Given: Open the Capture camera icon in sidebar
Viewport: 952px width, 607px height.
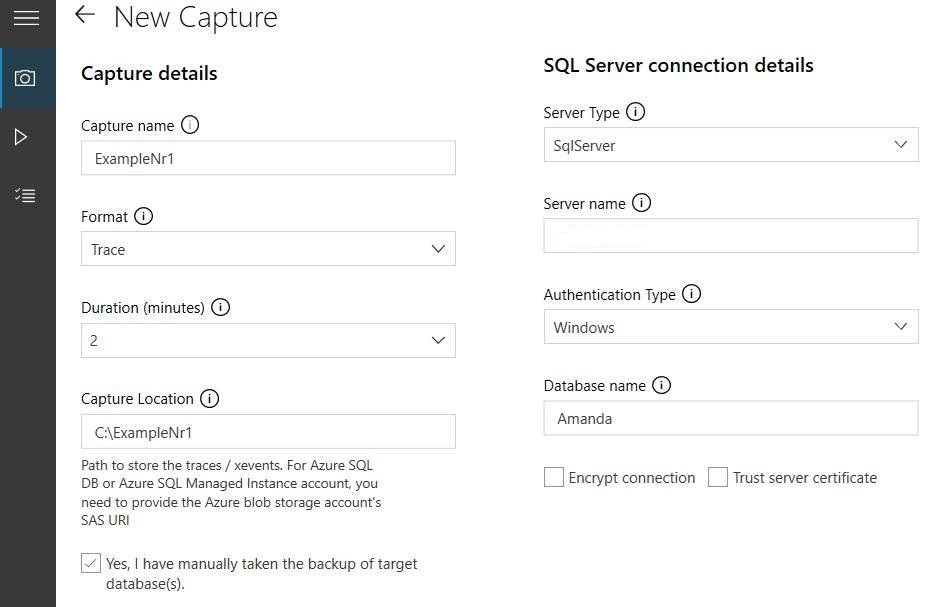Looking at the screenshot, I should pos(27,77).
